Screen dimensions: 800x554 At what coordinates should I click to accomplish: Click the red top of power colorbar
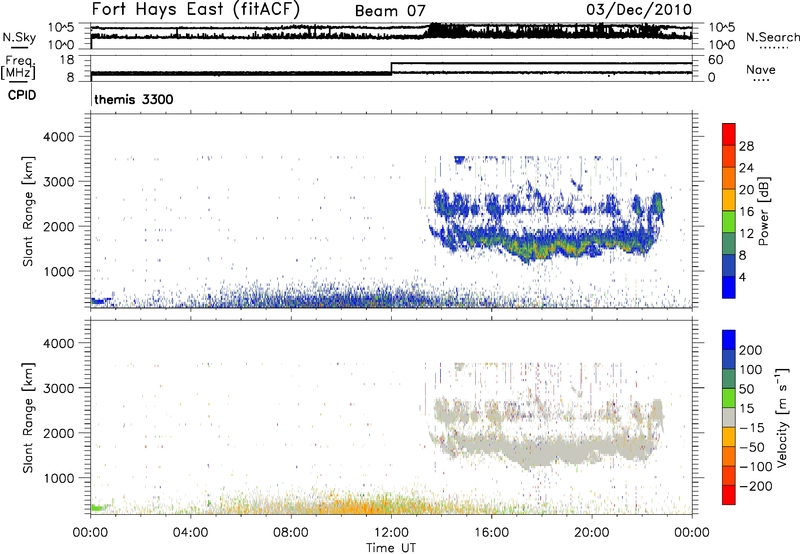coord(729,134)
